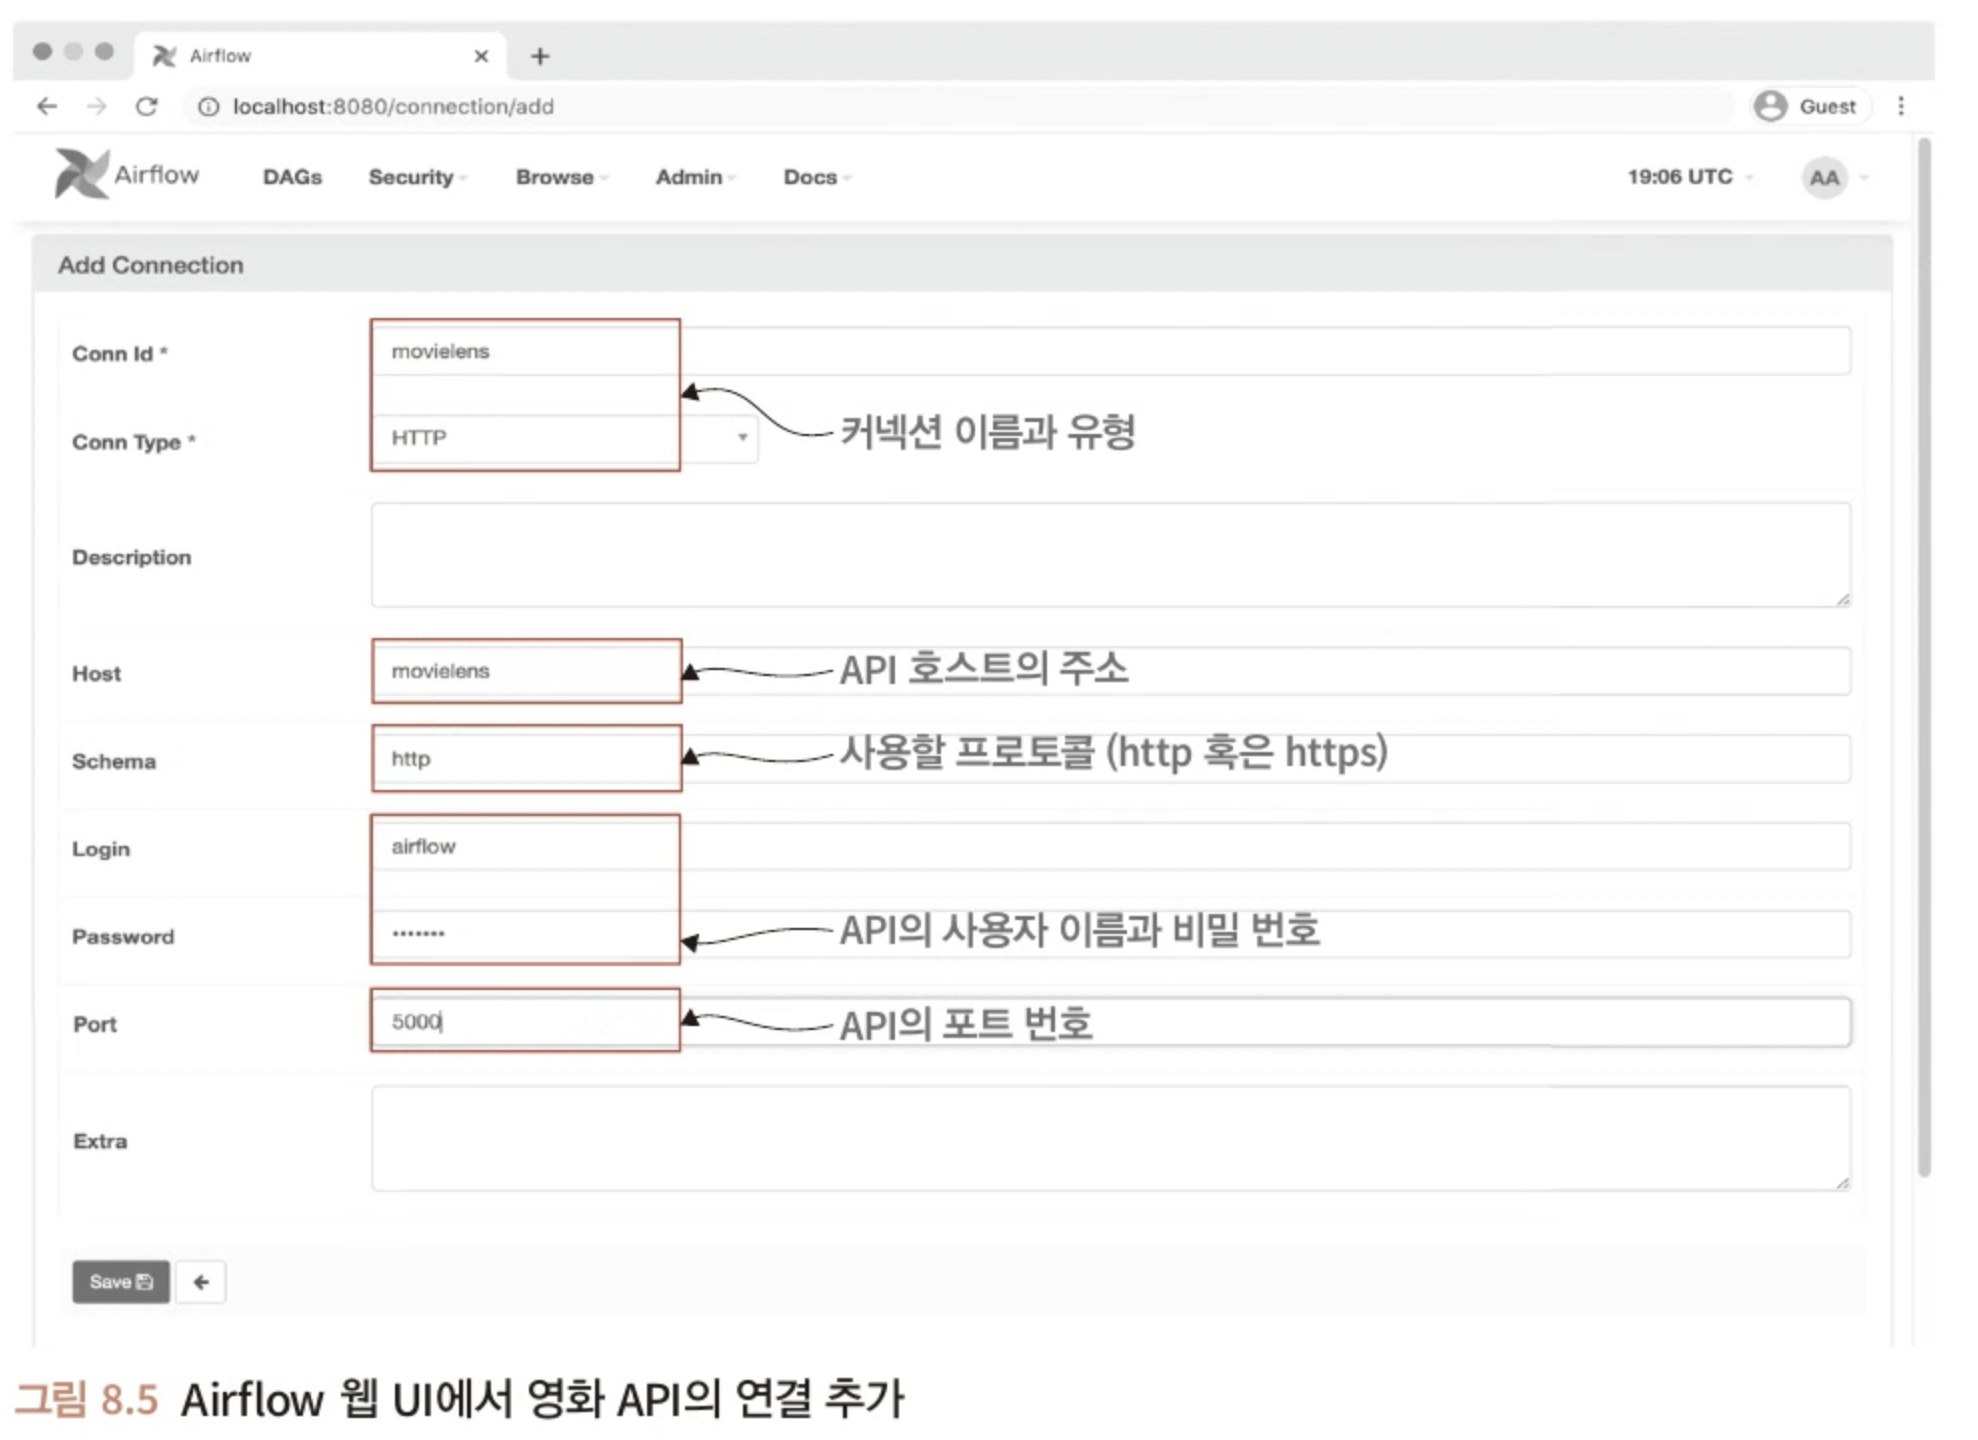Open the AA user avatar dropdown
This screenshot has width=1978, height=1440.
point(1825,177)
